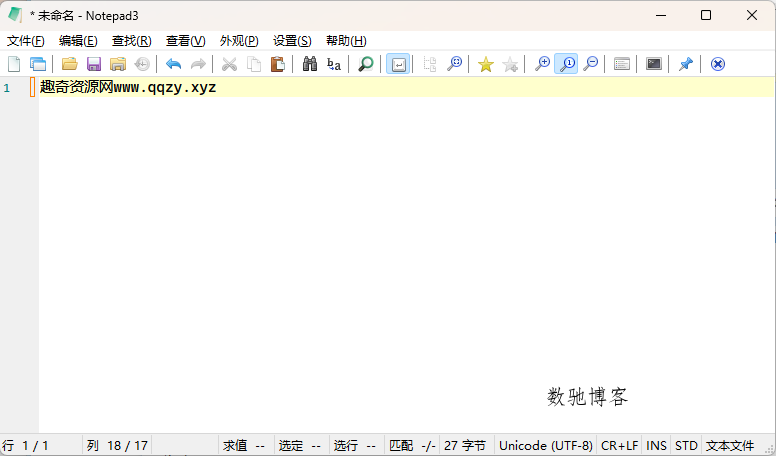Click the Notepad3 icon in title bar
This screenshot has height=456, width=776.
tap(15, 15)
